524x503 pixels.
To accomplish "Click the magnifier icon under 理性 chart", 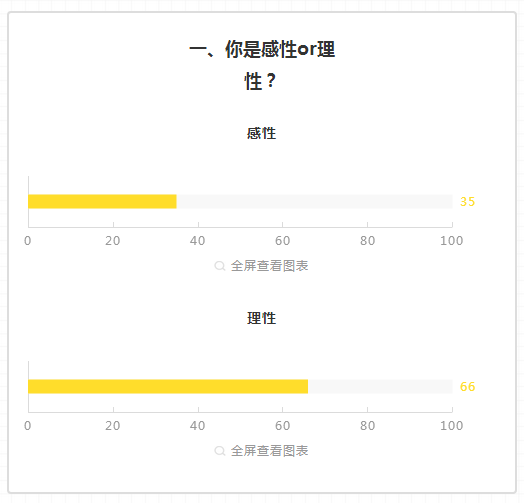I will pos(220,451).
